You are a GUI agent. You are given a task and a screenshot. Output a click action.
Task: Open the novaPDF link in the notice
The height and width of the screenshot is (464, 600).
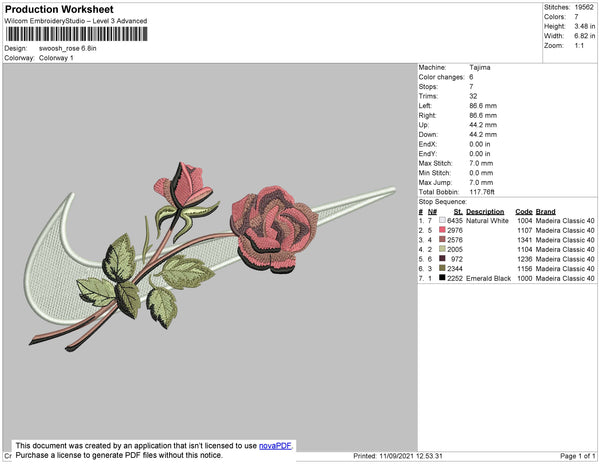pyautogui.click(x=276, y=446)
